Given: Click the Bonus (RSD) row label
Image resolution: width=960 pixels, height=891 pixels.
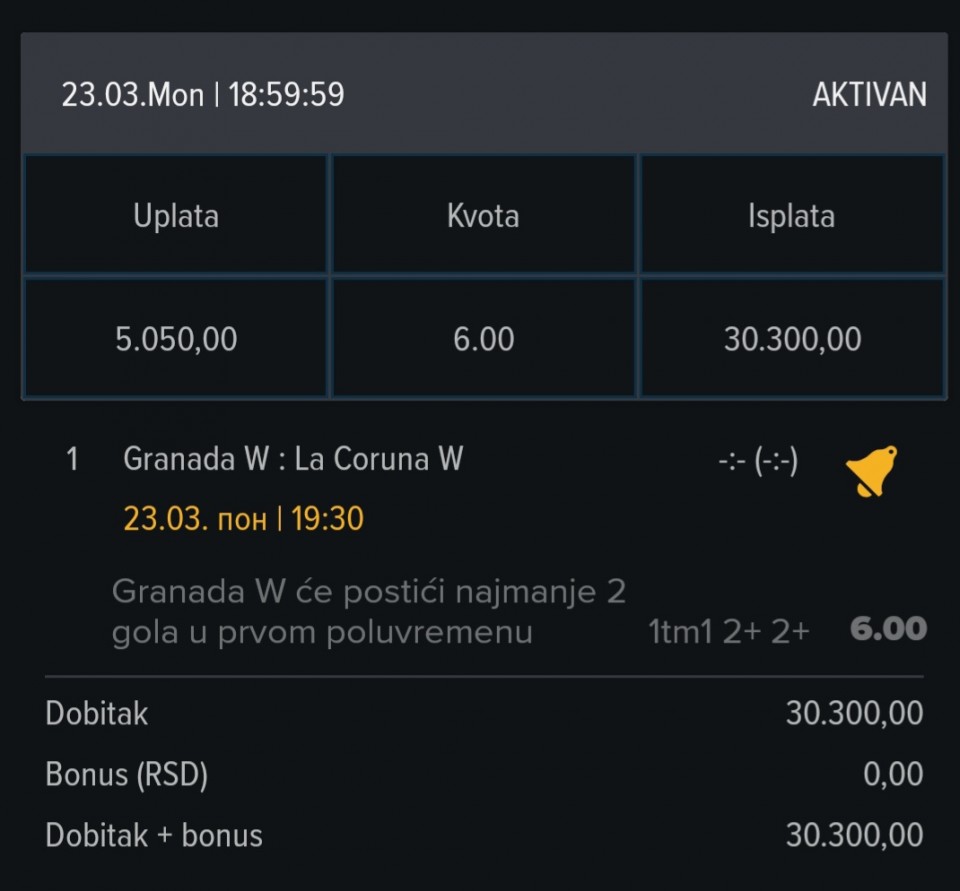Looking at the screenshot, I should click(127, 775).
